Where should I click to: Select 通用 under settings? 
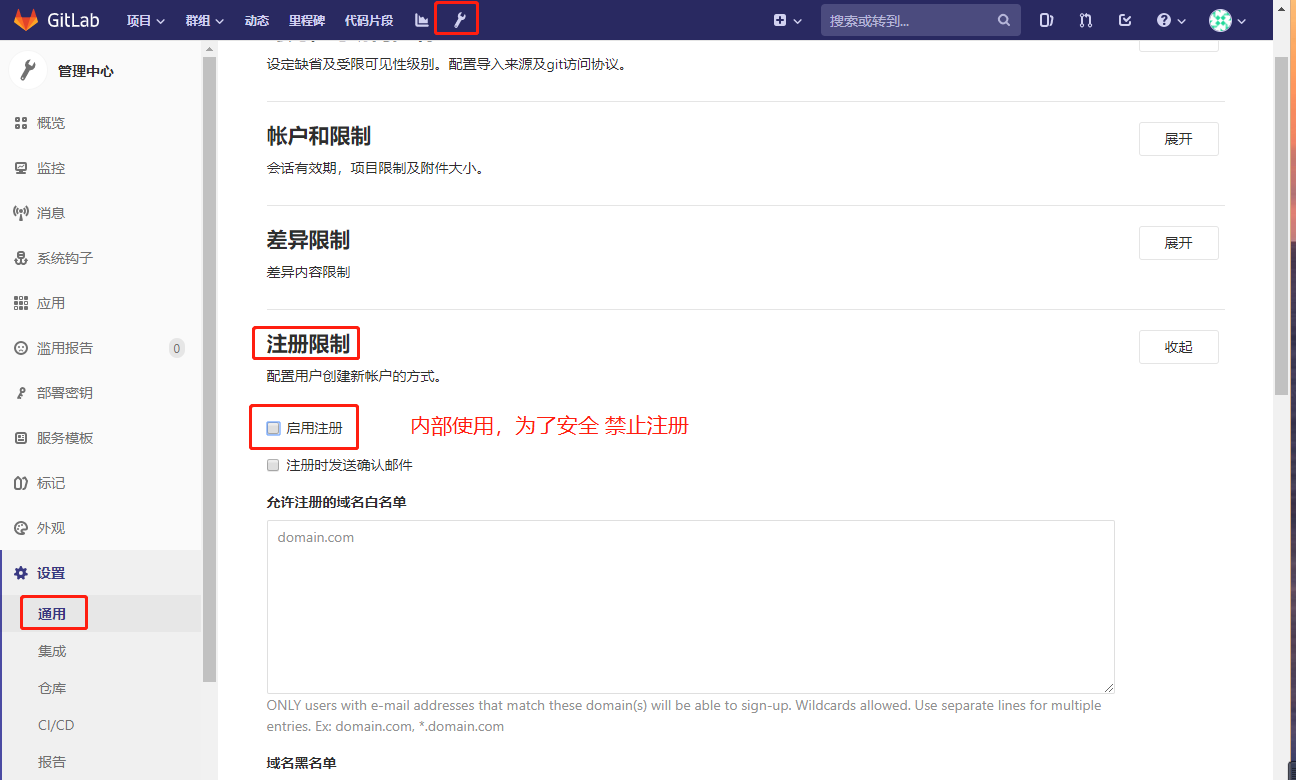point(52,614)
